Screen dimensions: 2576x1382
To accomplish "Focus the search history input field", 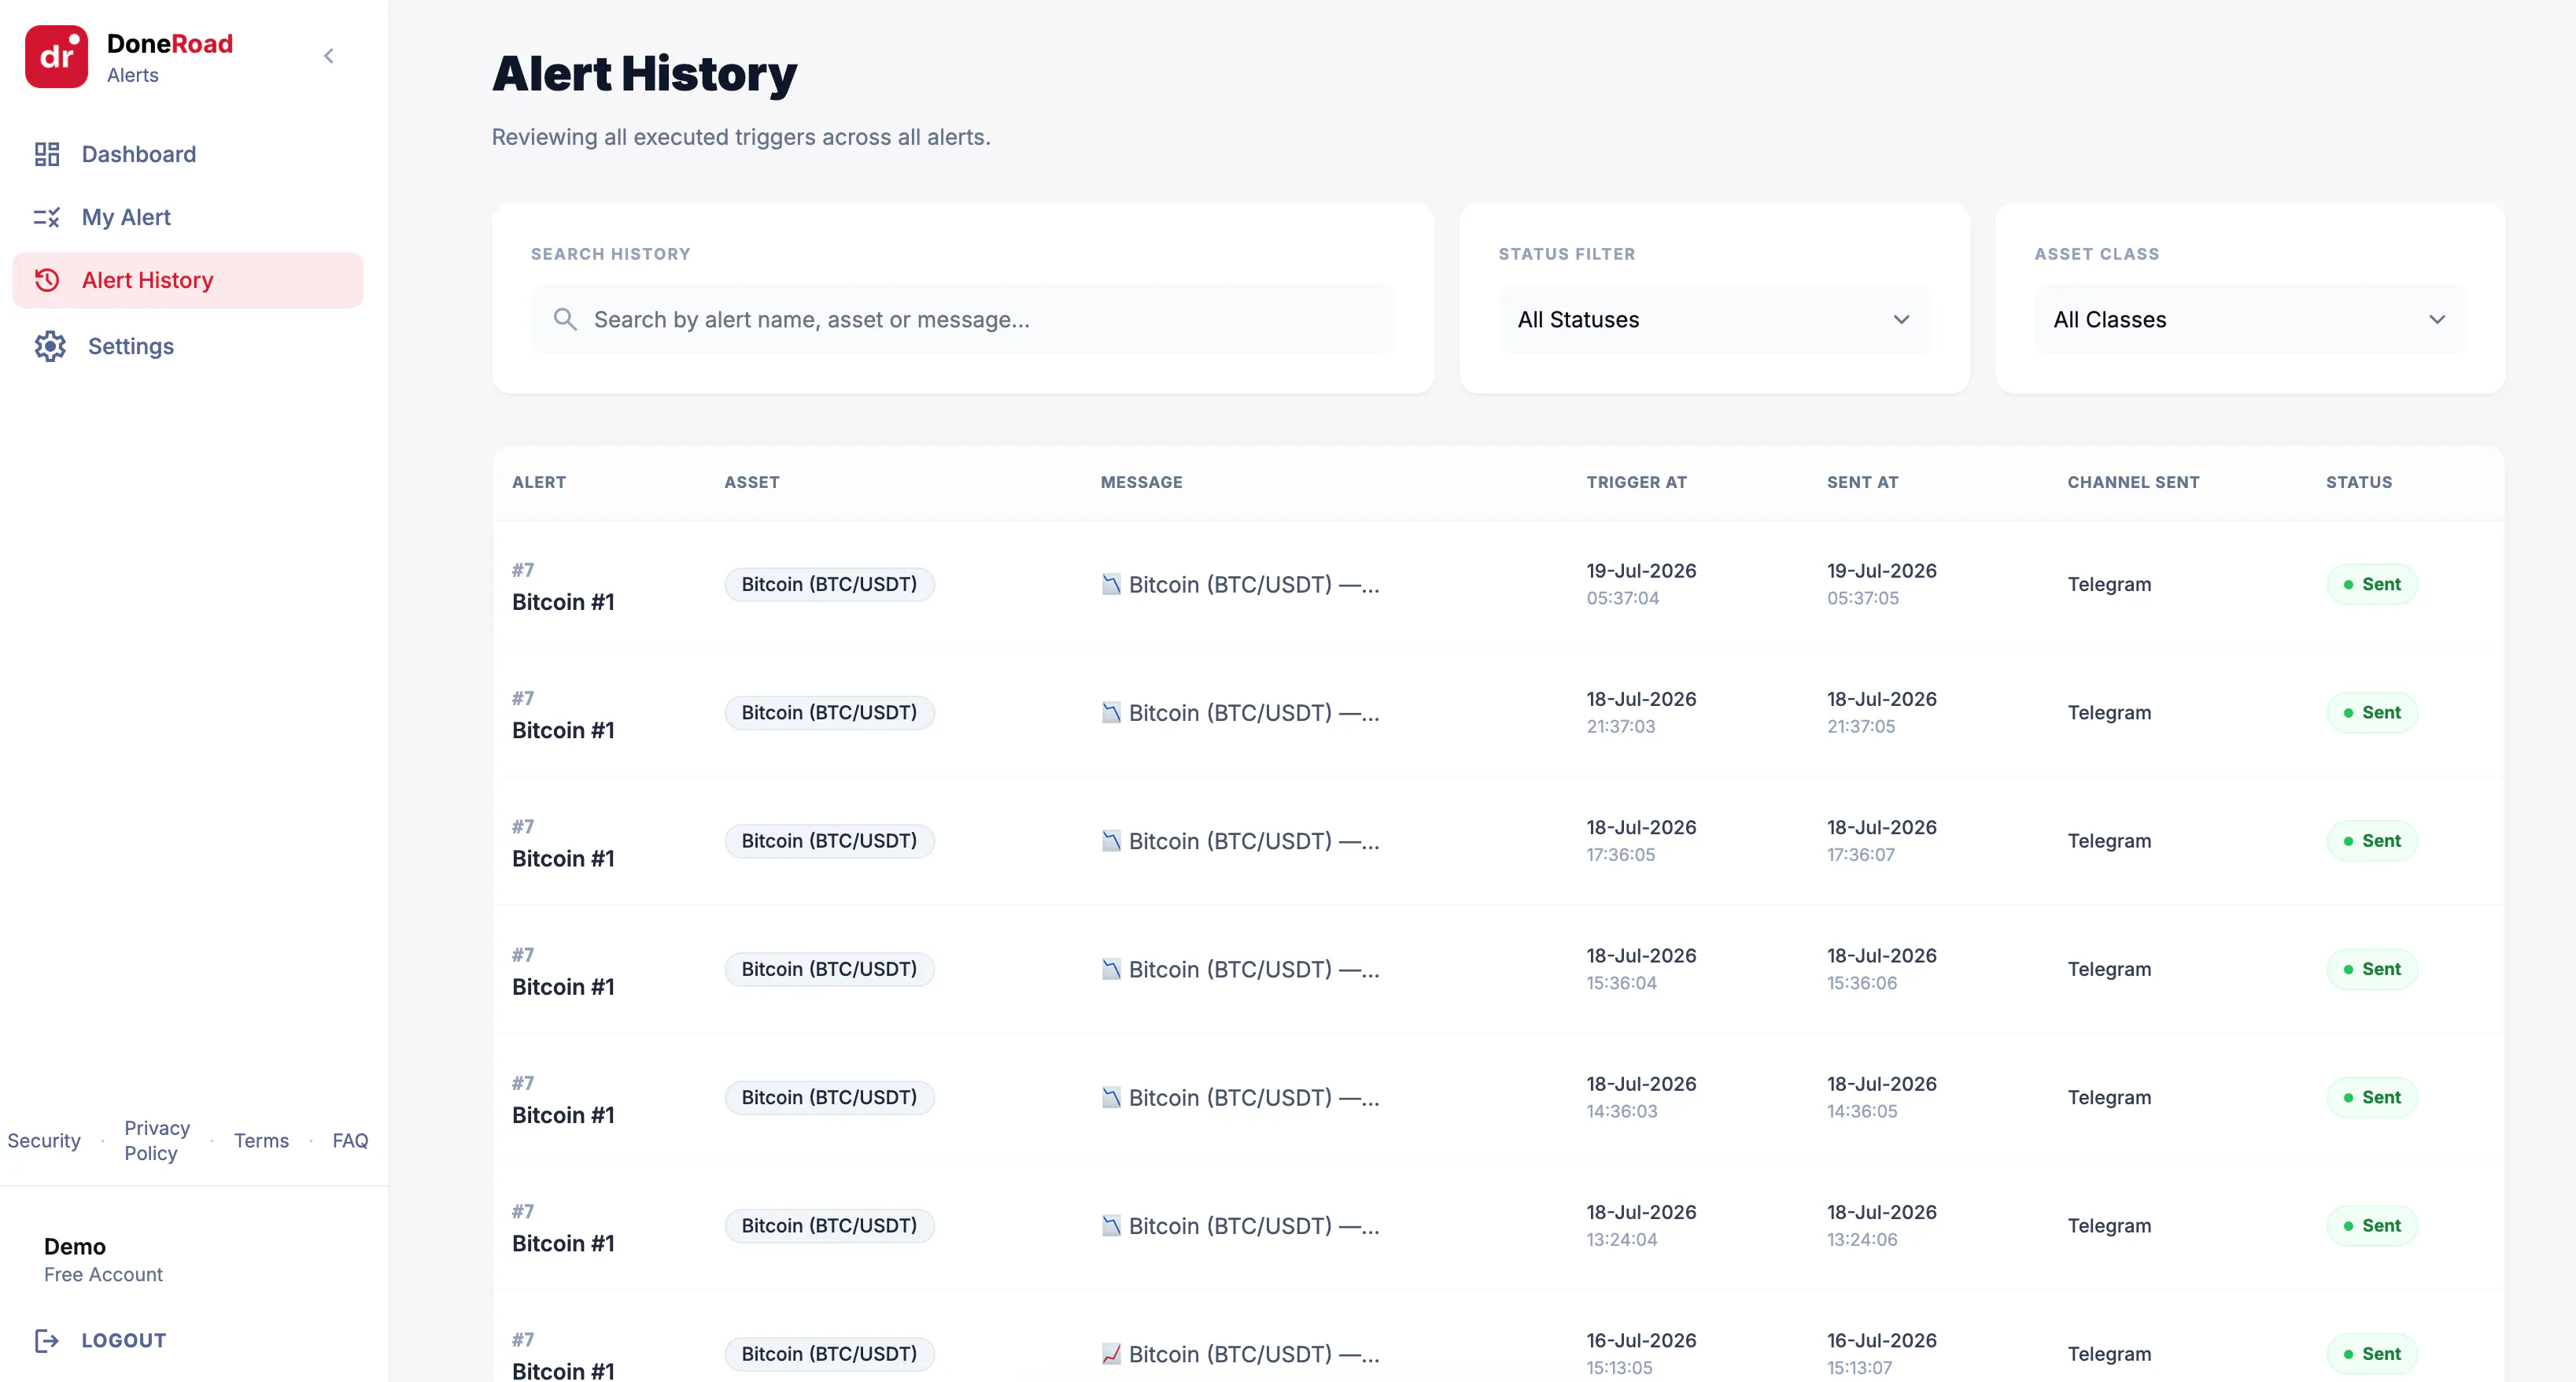I will pyautogui.click(x=962, y=319).
